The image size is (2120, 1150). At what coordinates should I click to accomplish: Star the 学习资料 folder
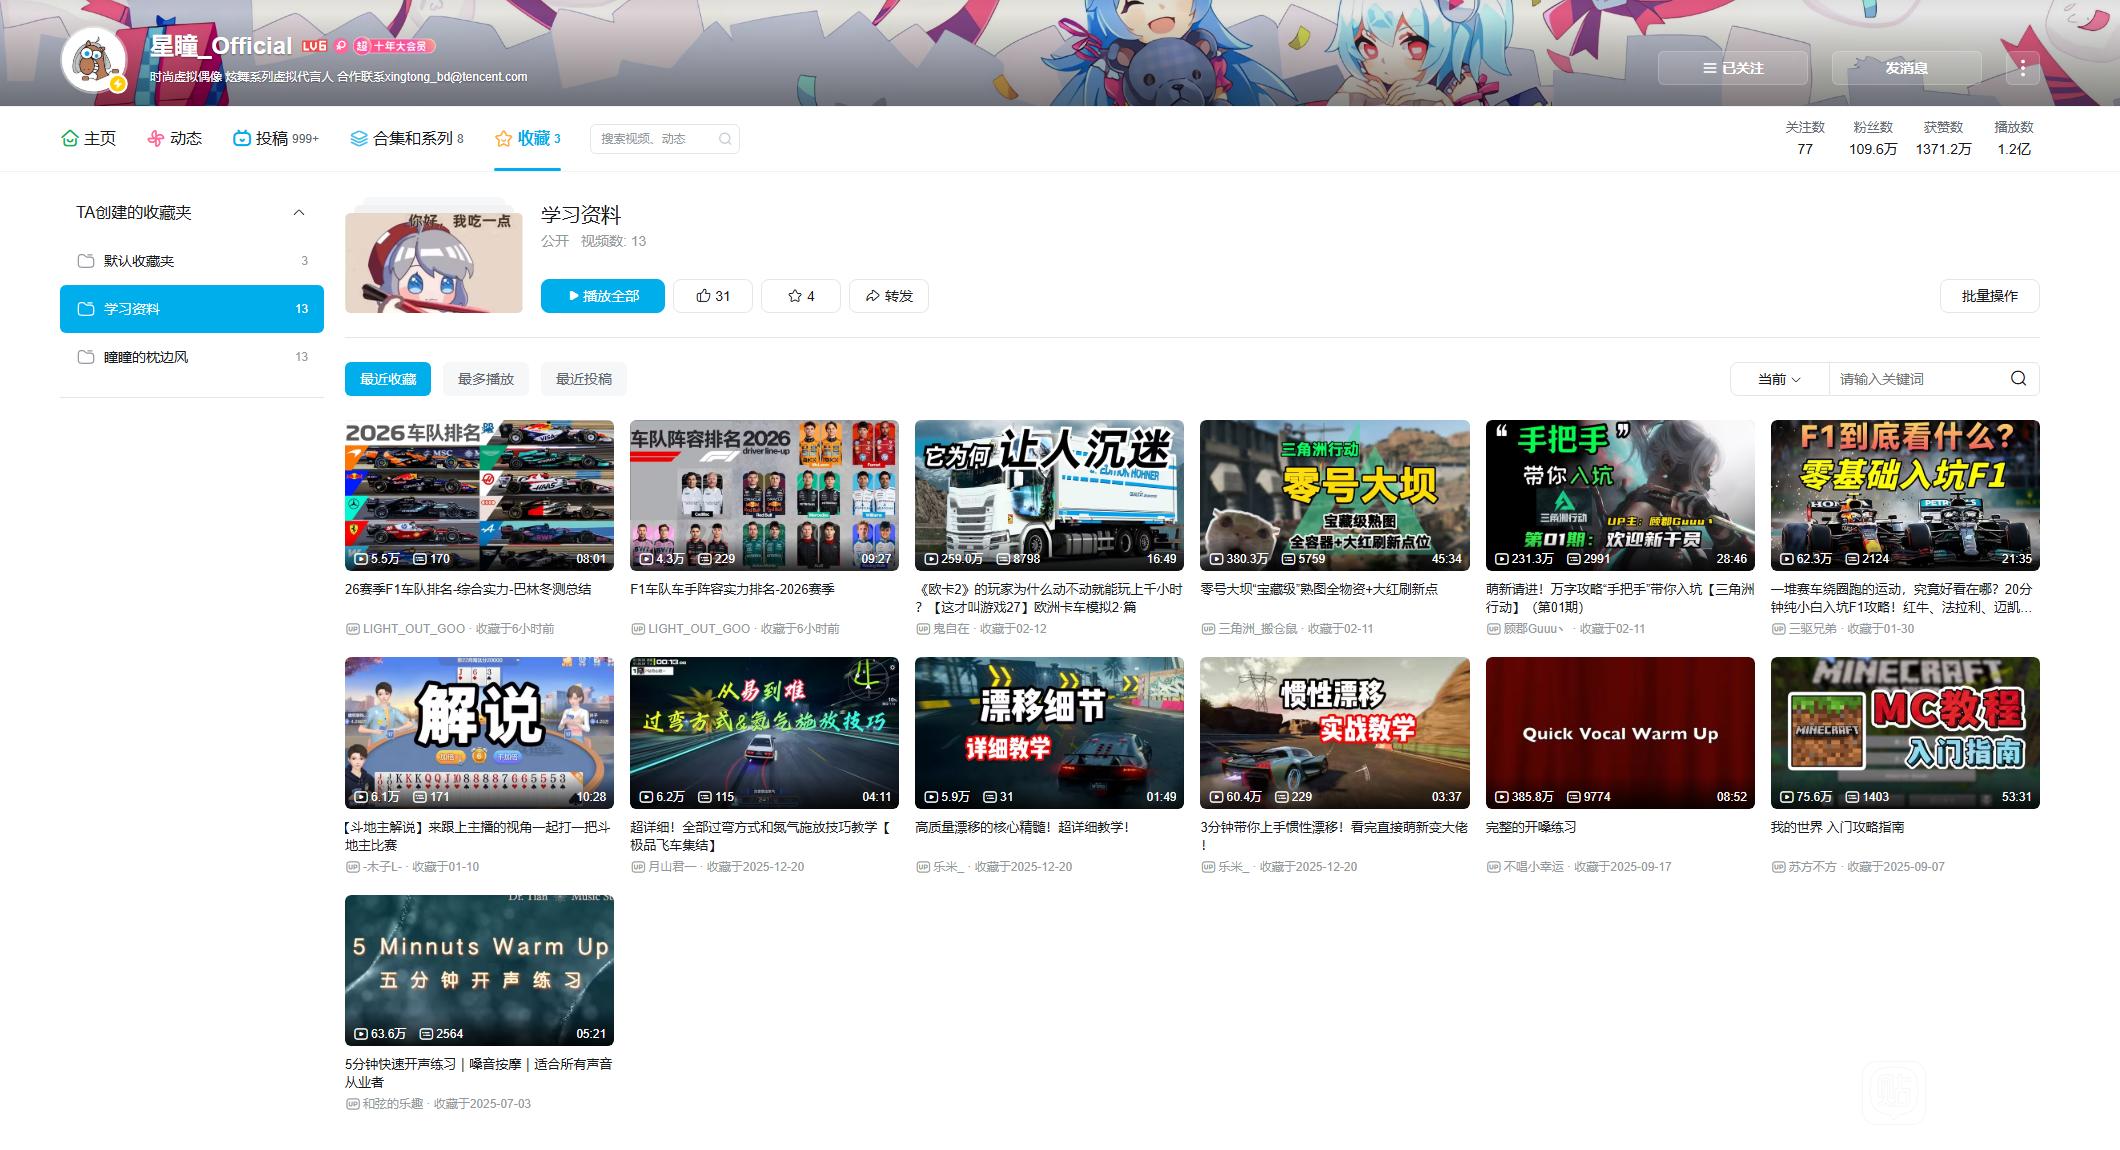[x=801, y=296]
